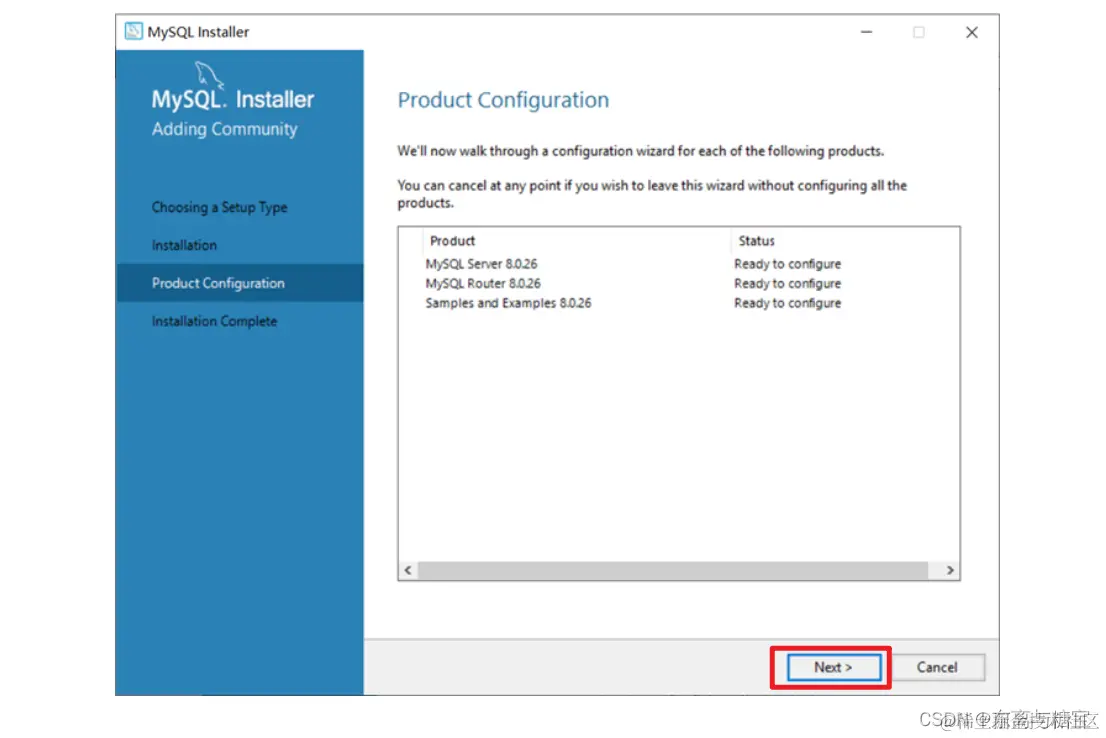Open the Installation Complete sidebar step
The image size is (1106, 738).
pyautogui.click(x=214, y=321)
